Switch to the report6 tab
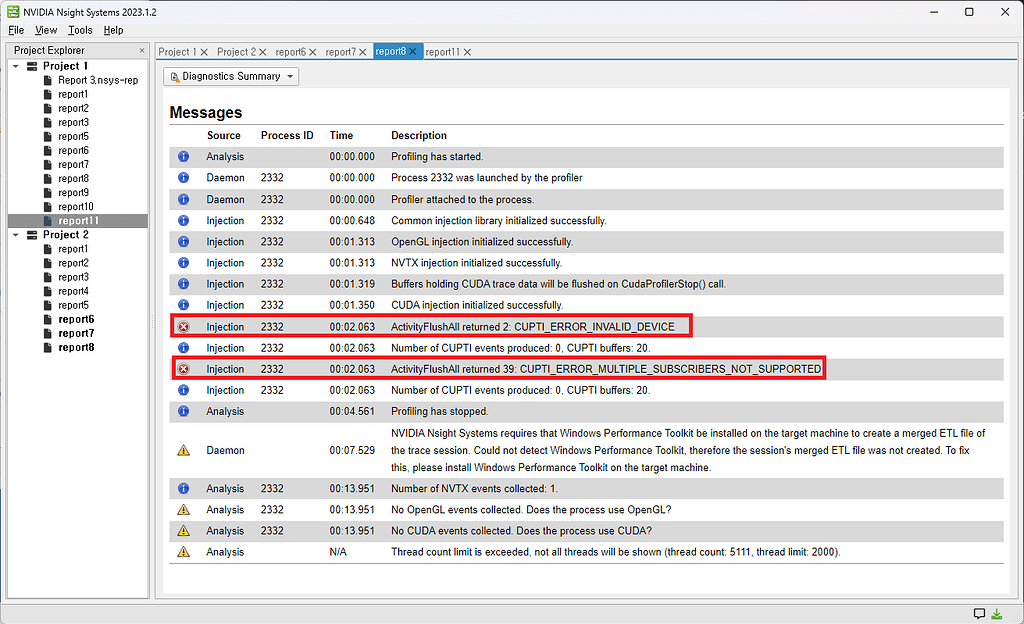Viewport: 1024px width, 624px height. [x=290, y=52]
